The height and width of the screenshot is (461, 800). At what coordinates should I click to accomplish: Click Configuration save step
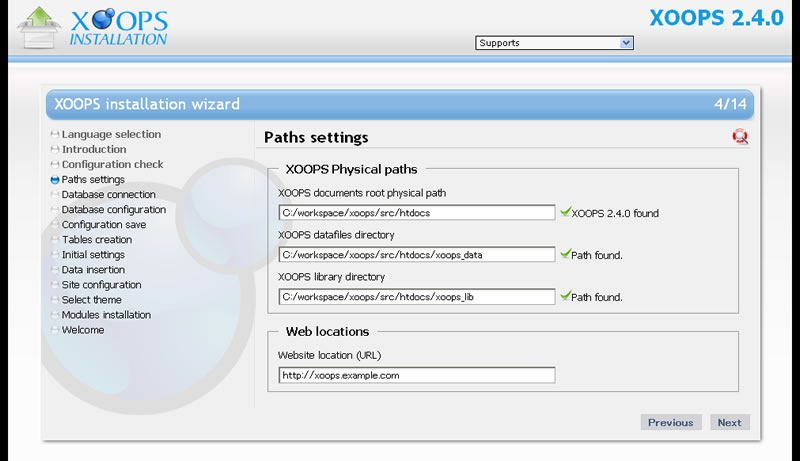click(x=104, y=224)
